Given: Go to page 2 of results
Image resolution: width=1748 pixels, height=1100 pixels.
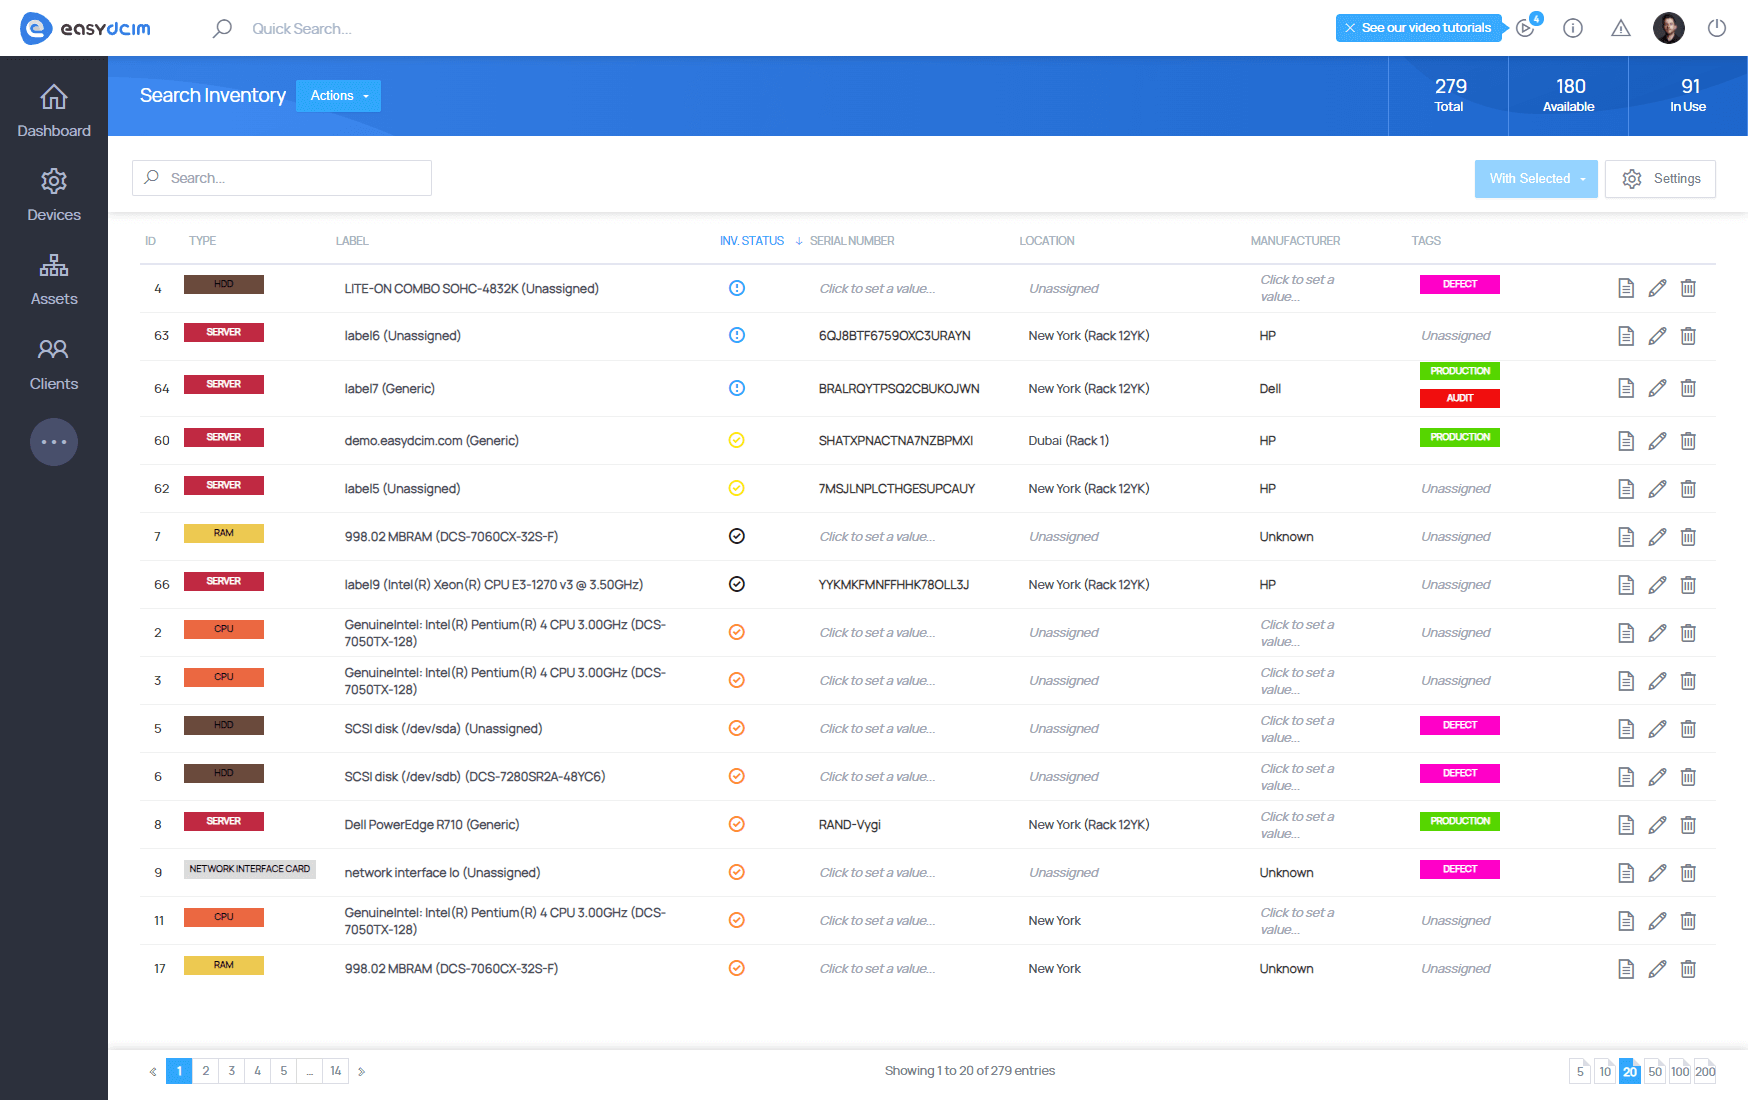Looking at the screenshot, I should click(x=206, y=1071).
